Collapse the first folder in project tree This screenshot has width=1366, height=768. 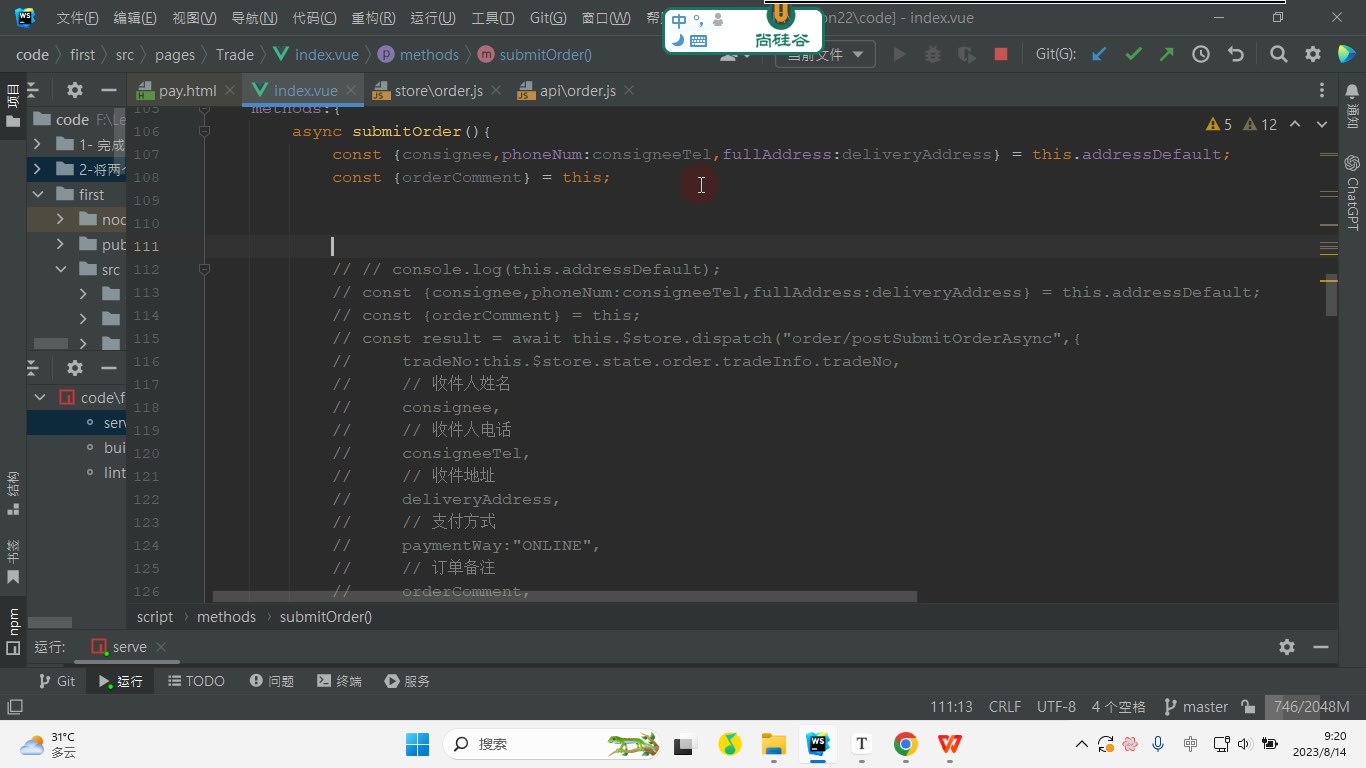(38, 194)
